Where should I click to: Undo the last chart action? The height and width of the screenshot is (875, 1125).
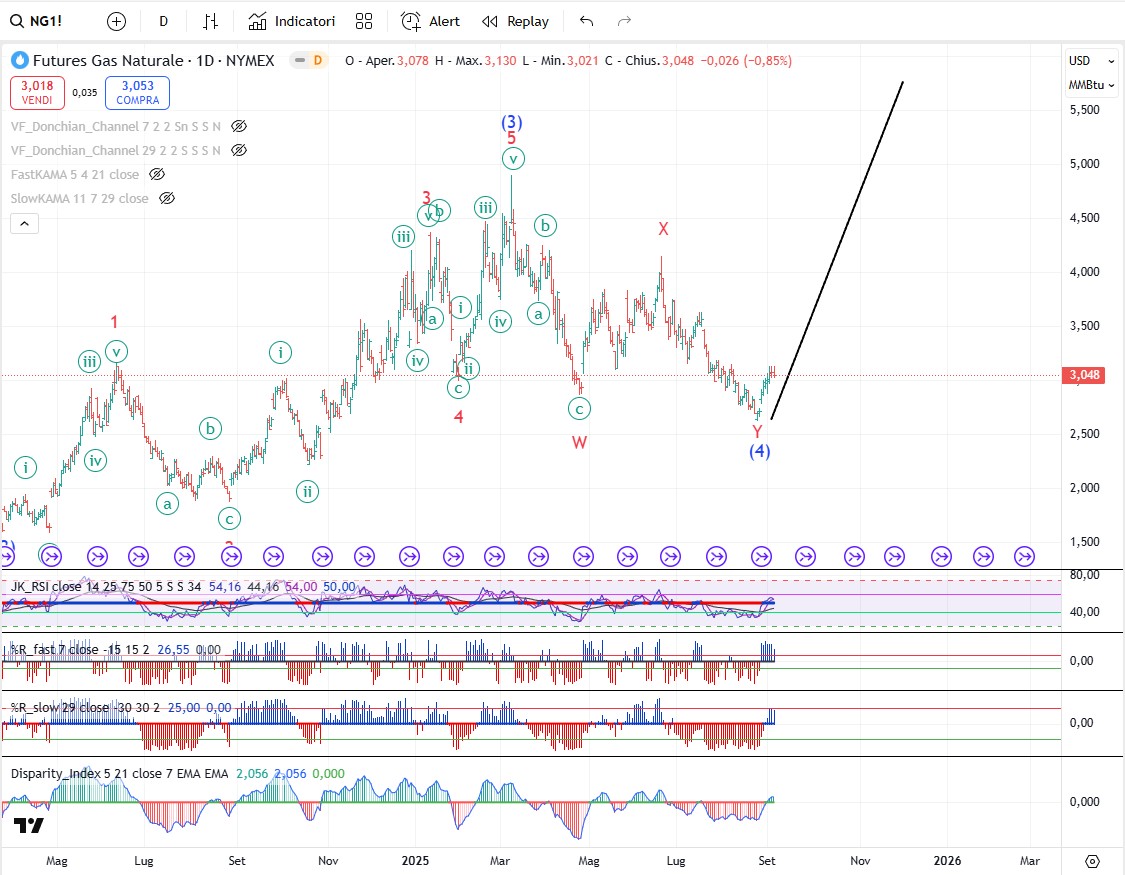coord(586,21)
